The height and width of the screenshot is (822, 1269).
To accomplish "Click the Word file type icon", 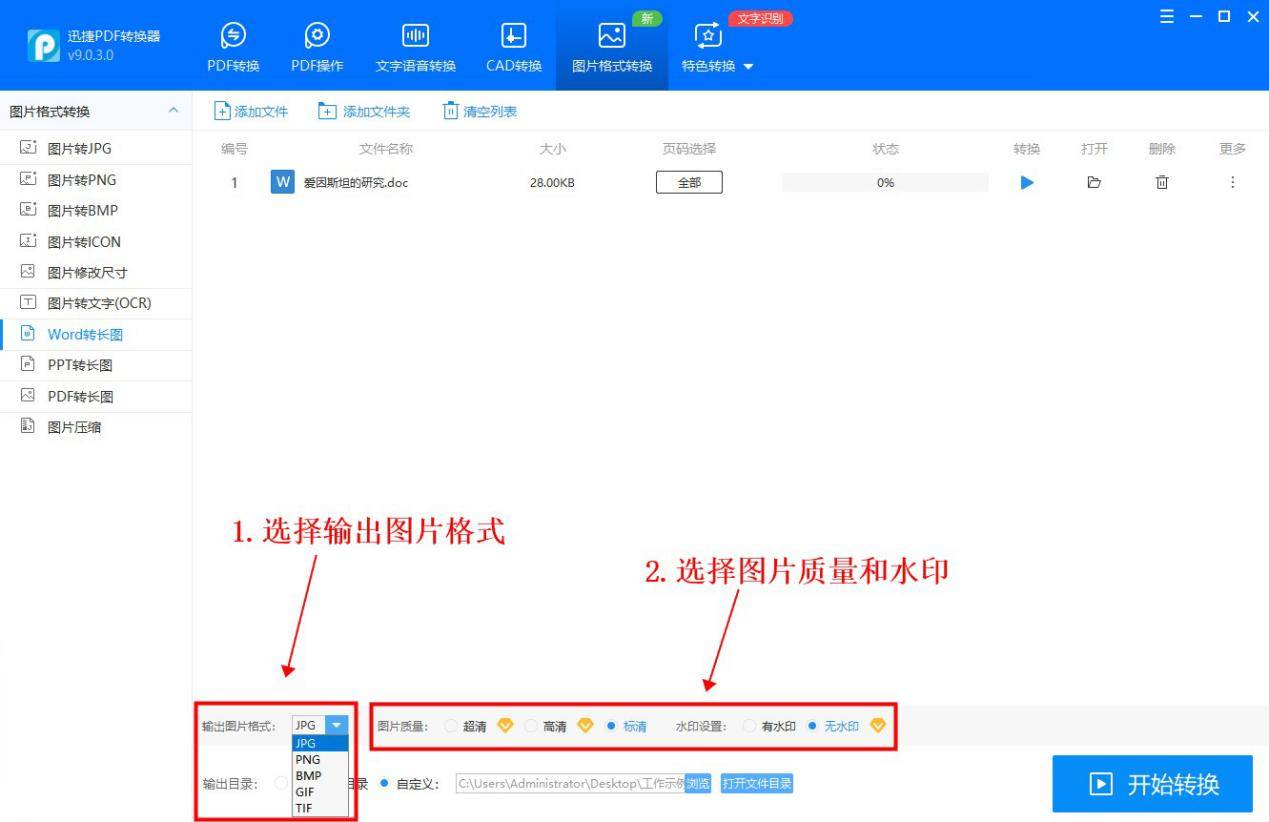I will pos(283,182).
